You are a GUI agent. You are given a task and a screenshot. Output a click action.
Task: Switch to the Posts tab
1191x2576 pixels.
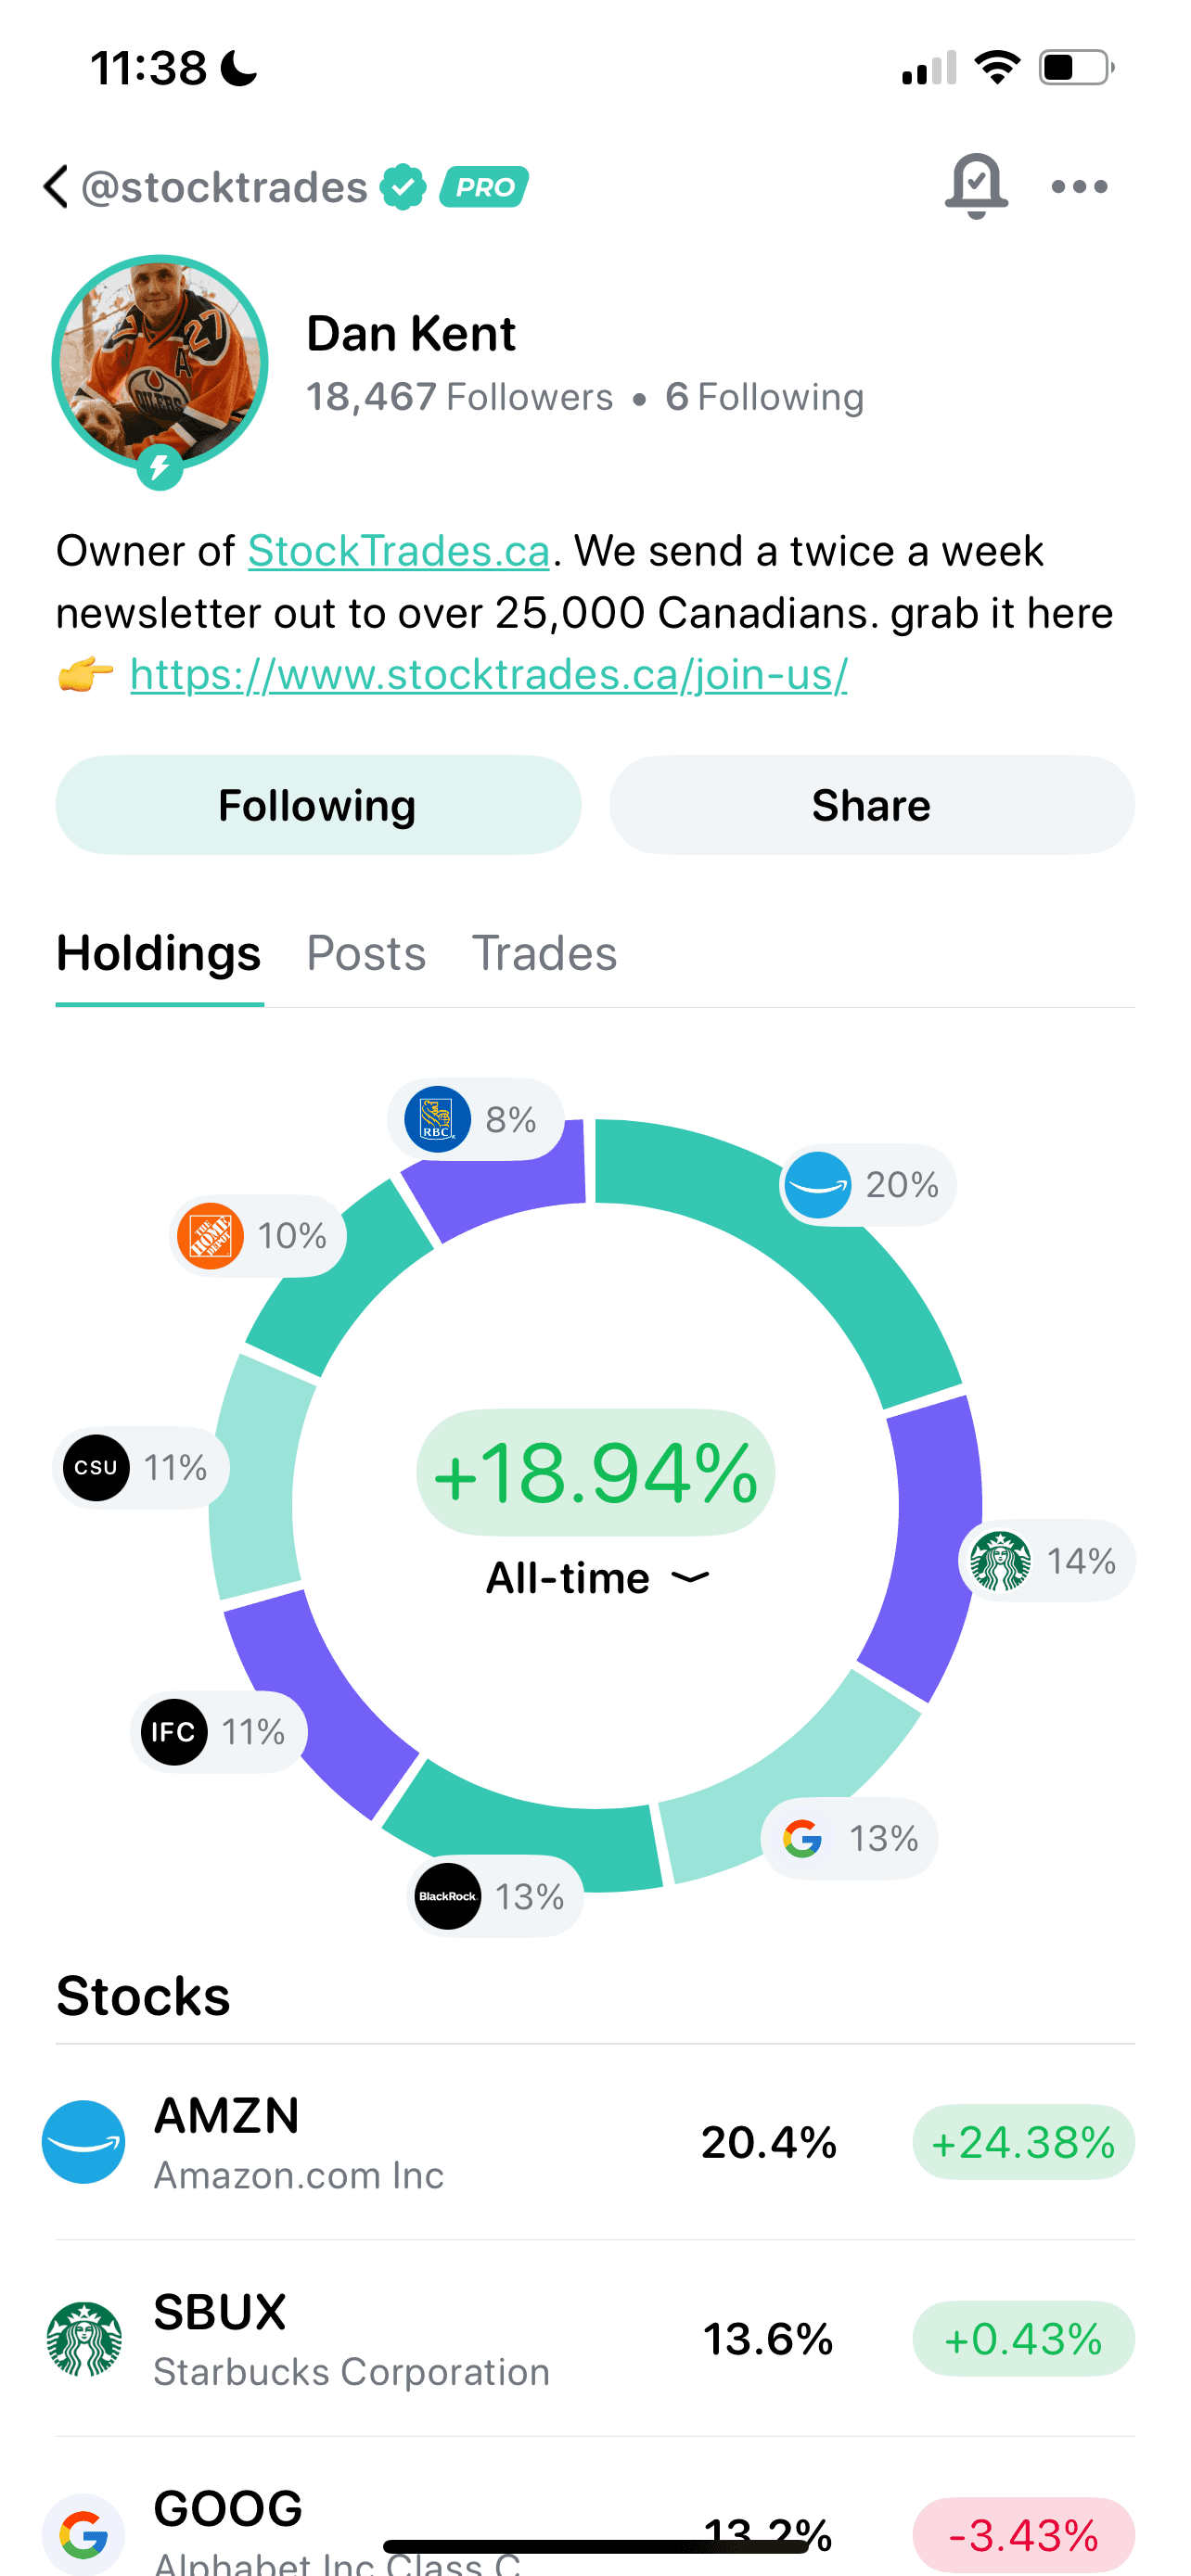pyautogui.click(x=366, y=953)
